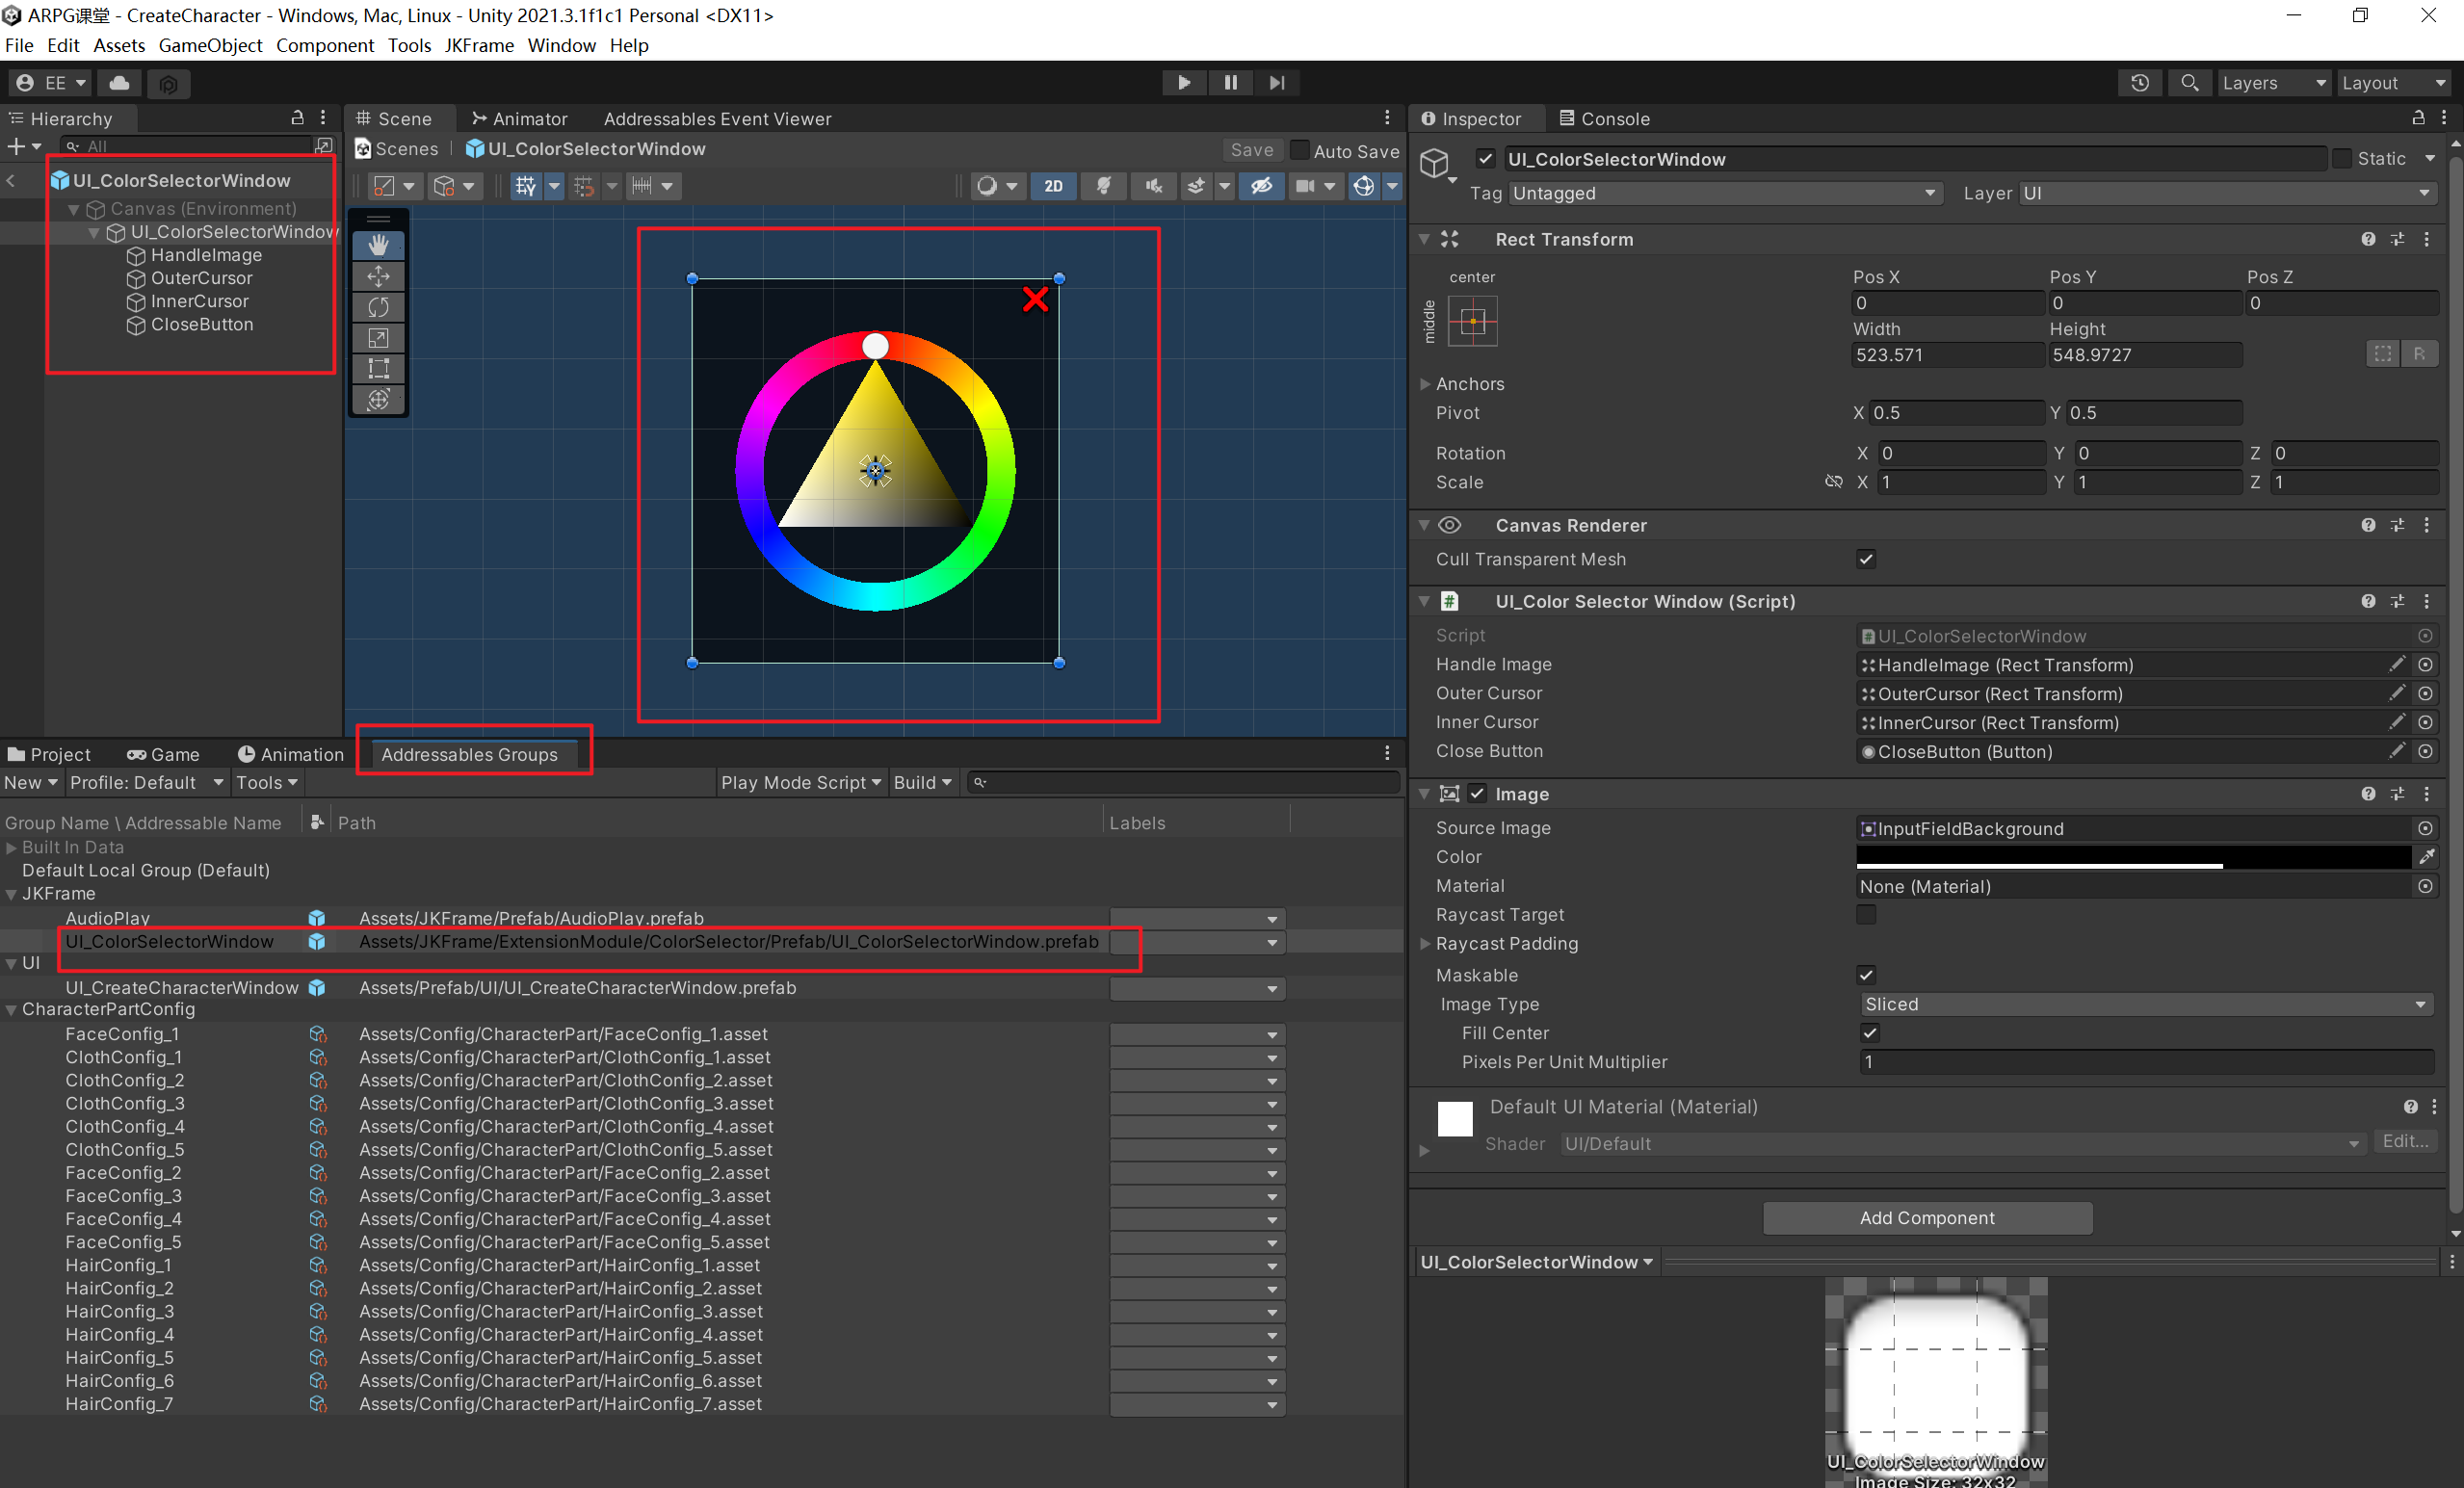Switch to the Project tab
The height and width of the screenshot is (1488, 2464).
[49, 755]
